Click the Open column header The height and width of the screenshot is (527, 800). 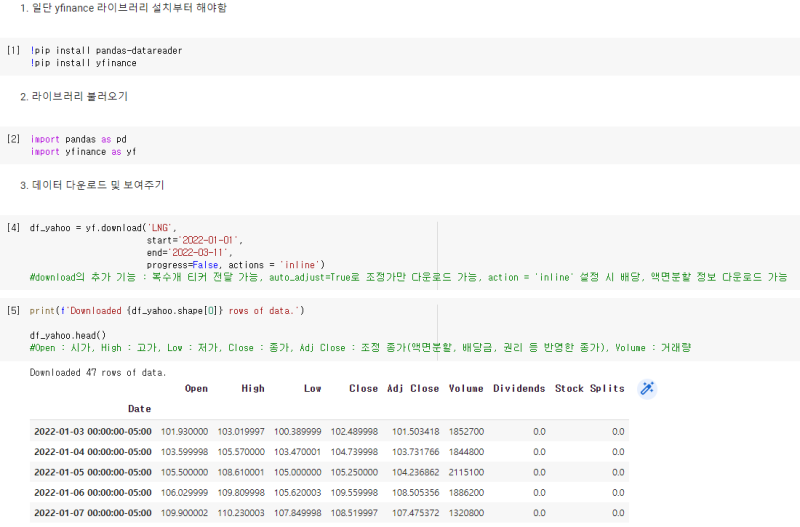click(x=196, y=388)
